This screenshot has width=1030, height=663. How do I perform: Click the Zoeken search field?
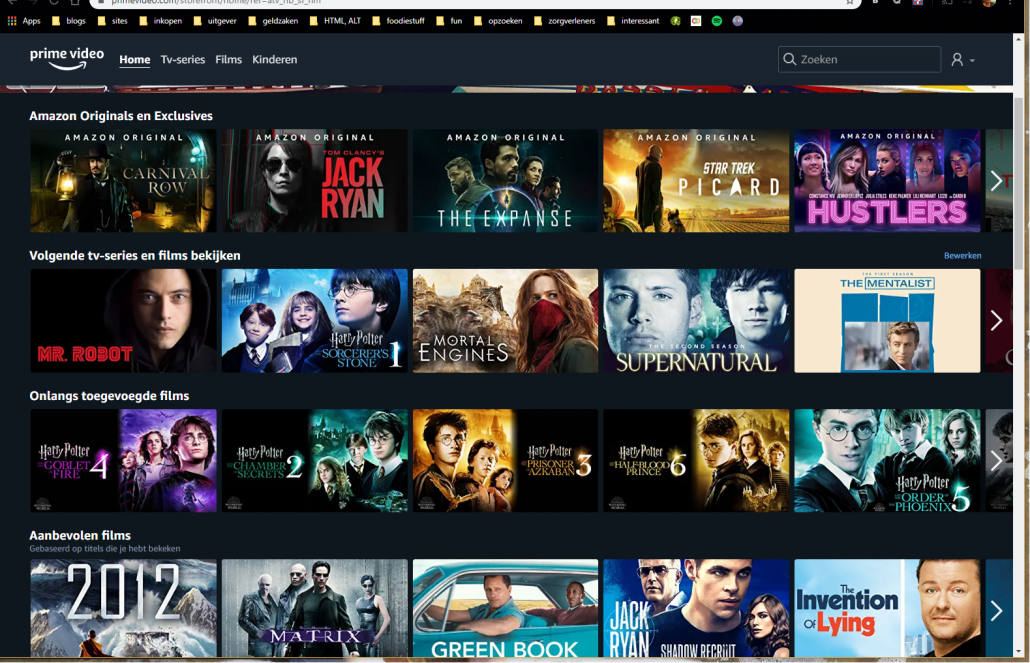point(859,60)
